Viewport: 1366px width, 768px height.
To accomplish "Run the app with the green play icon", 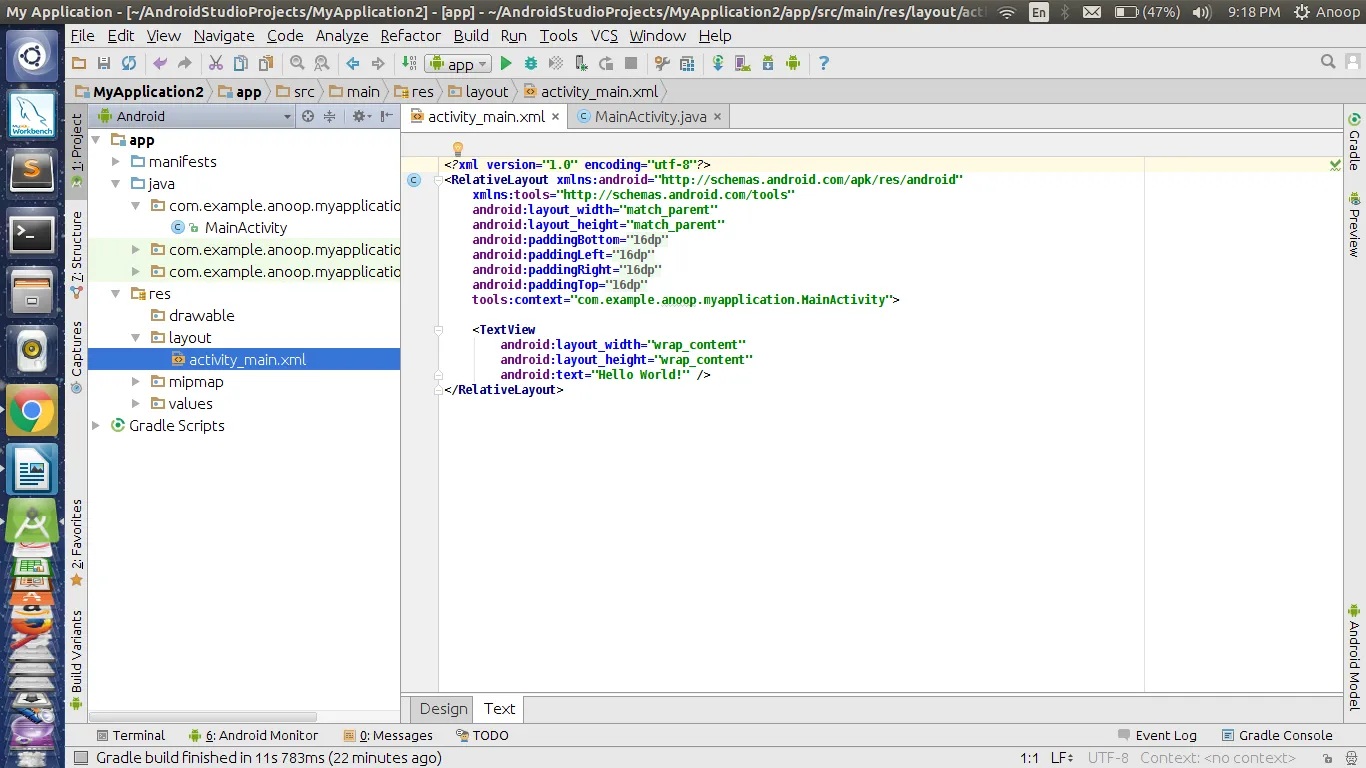I will pyautogui.click(x=506, y=63).
